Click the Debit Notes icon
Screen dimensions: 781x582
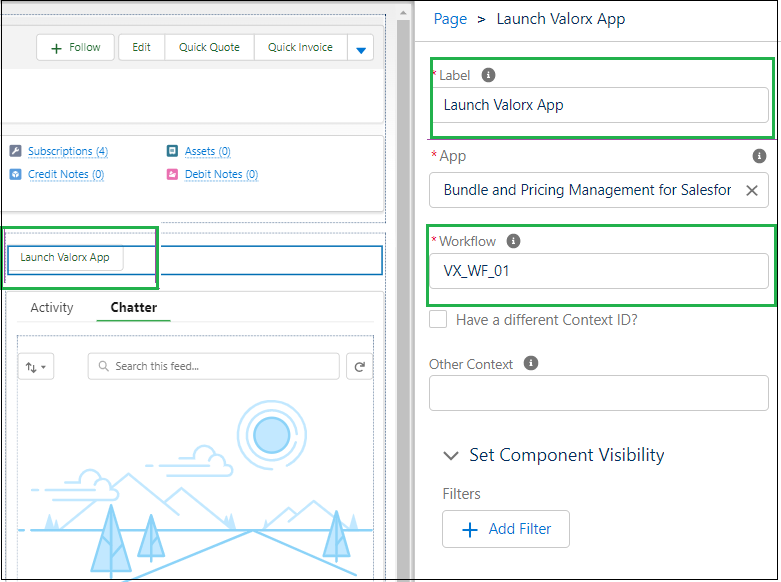click(x=172, y=174)
